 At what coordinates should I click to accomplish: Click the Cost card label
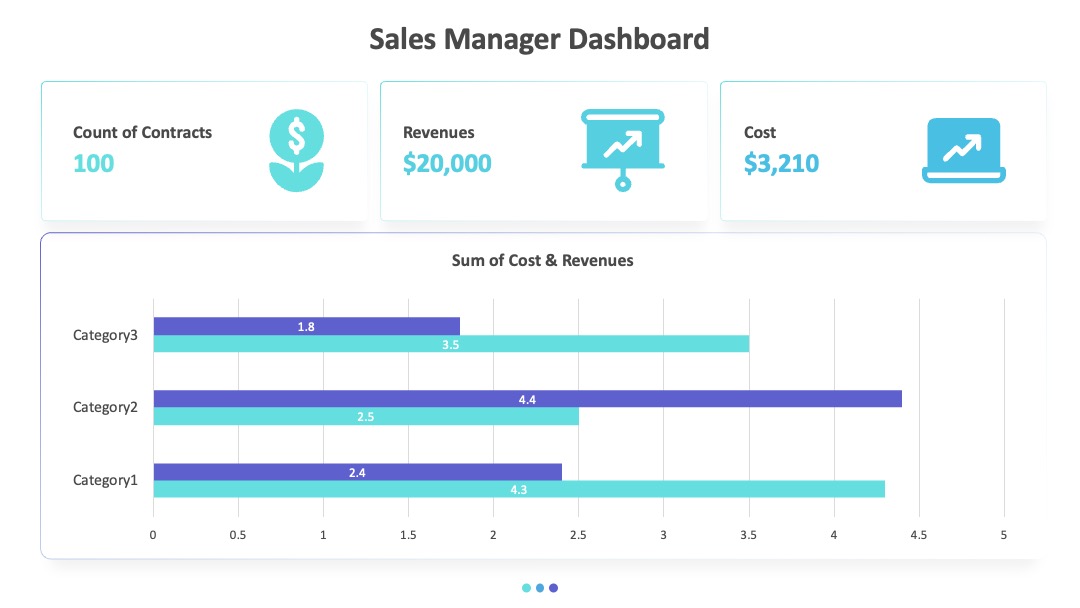[x=760, y=132]
